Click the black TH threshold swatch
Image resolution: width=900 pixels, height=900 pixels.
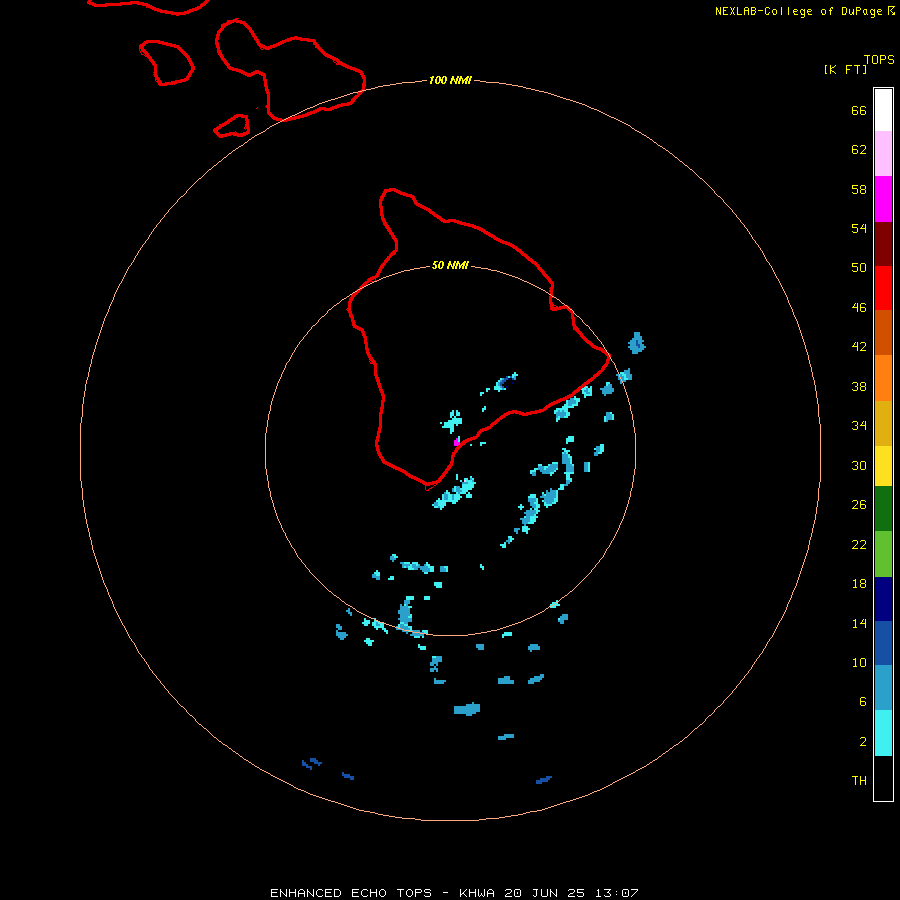883,778
